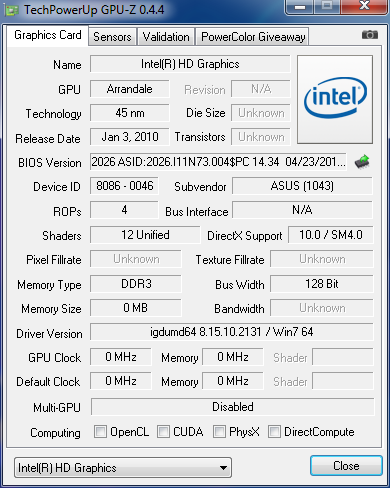Click the camera screenshot icon
This screenshot has width=390, height=488.
point(370,35)
